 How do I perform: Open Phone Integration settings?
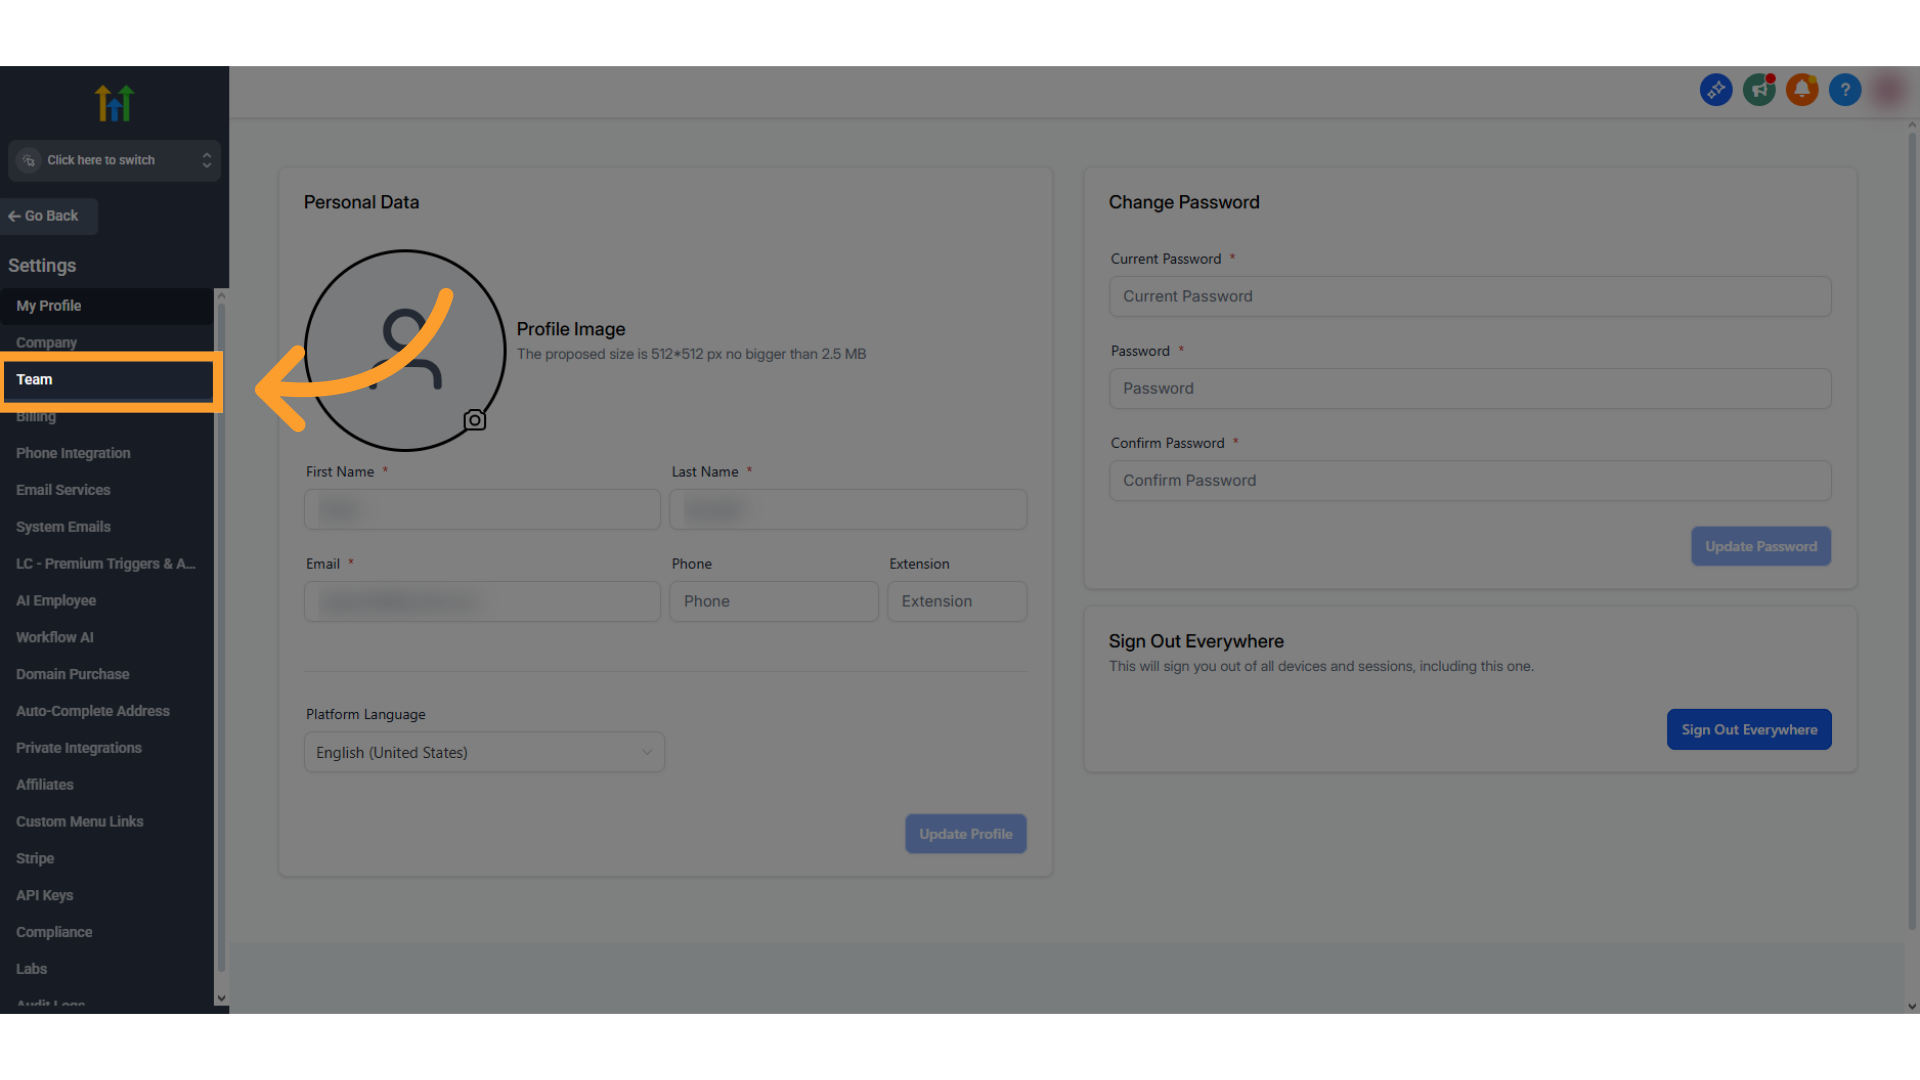[x=73, y=453]
